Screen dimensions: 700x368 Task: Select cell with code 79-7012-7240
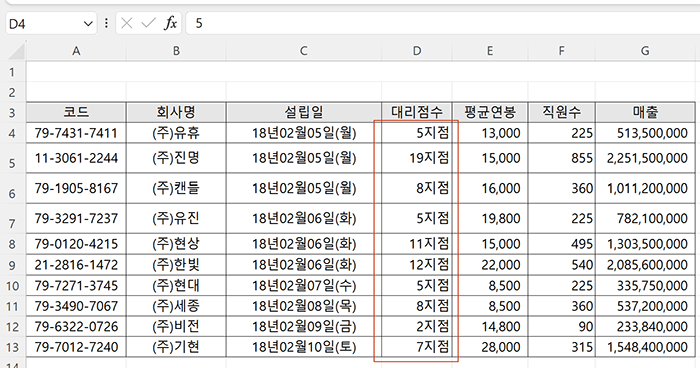pyautogui.click(x=76, y=347)
